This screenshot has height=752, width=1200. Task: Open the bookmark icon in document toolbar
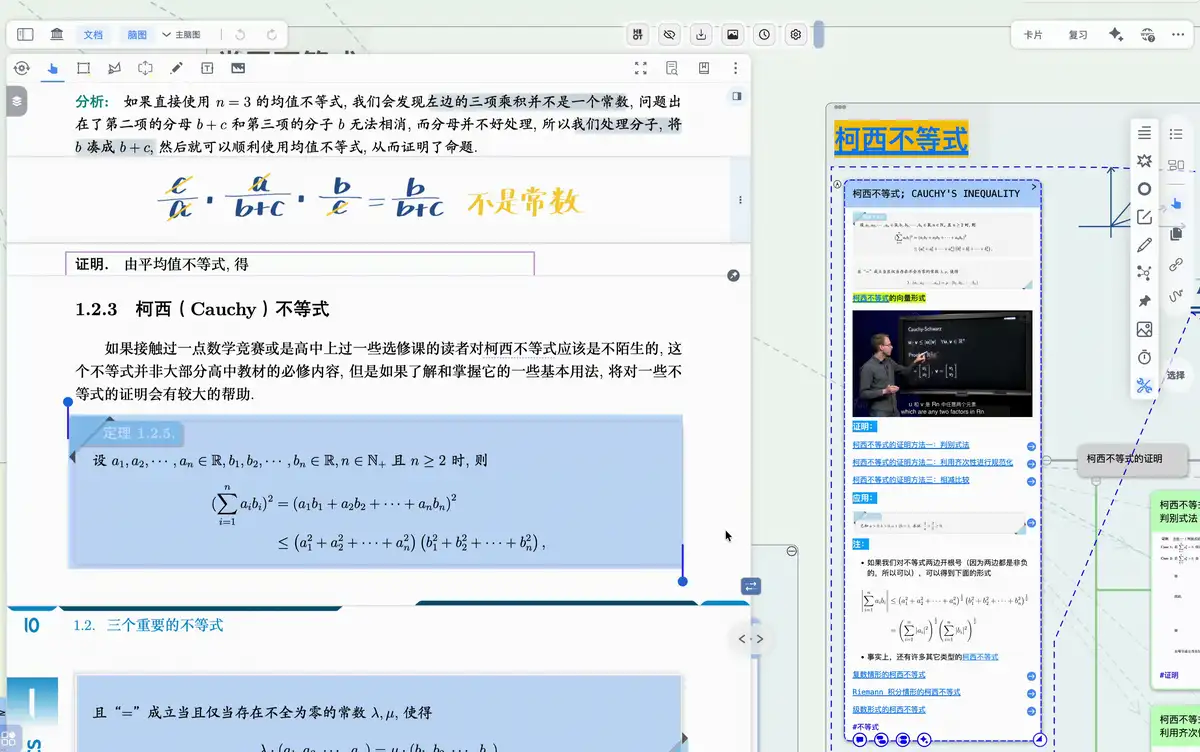(x=704, y=68)
